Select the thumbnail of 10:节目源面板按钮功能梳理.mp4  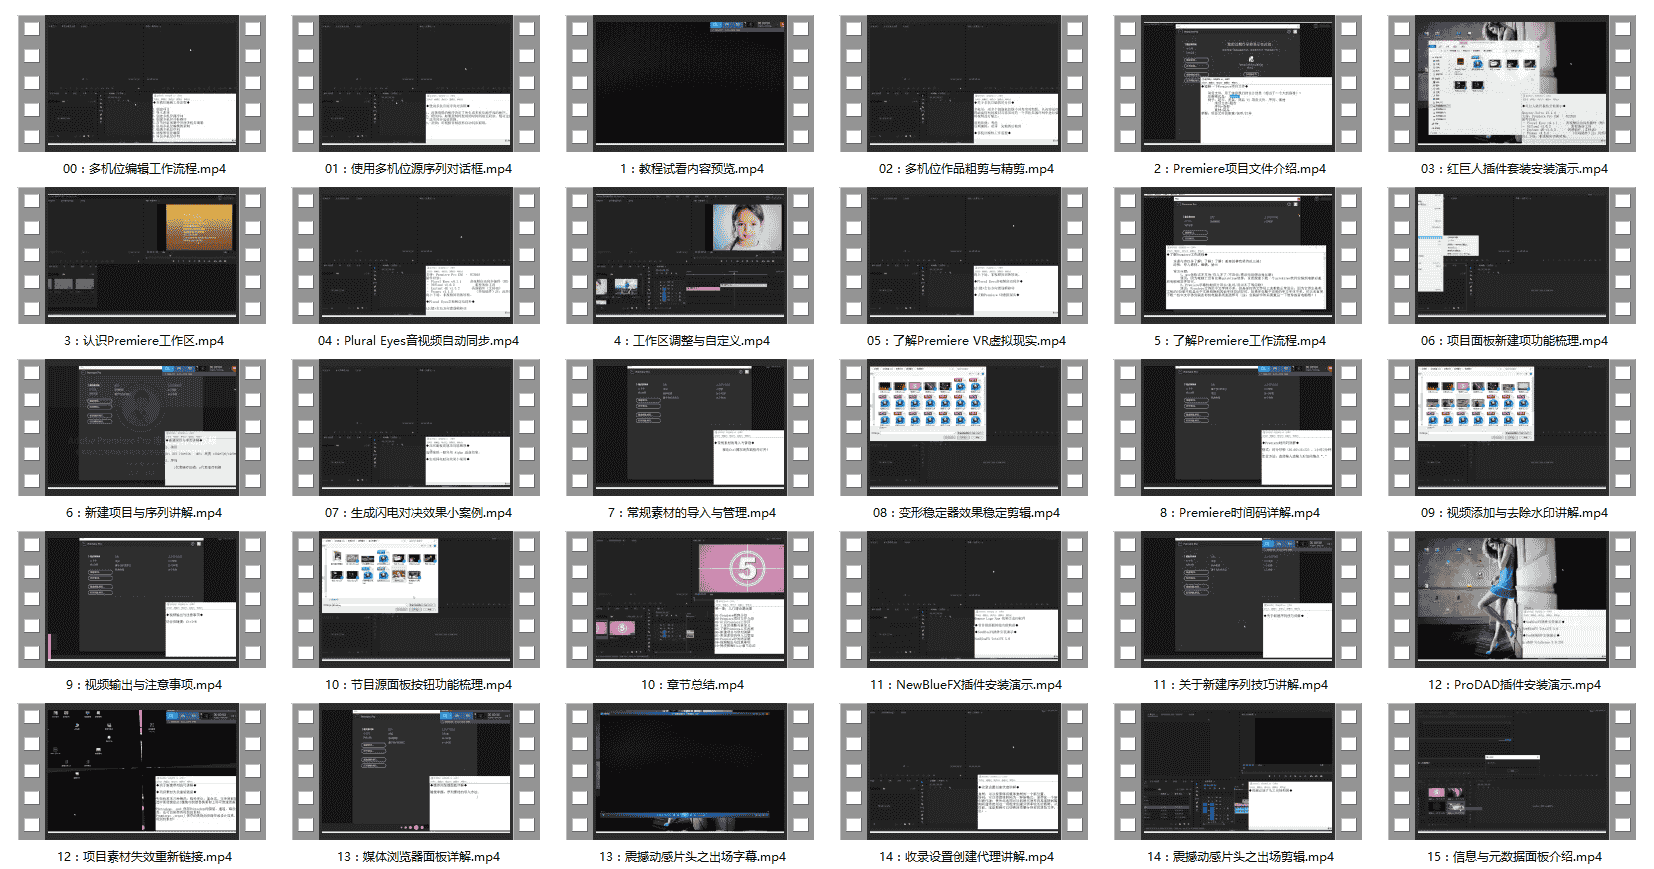[x=416, y=600]
